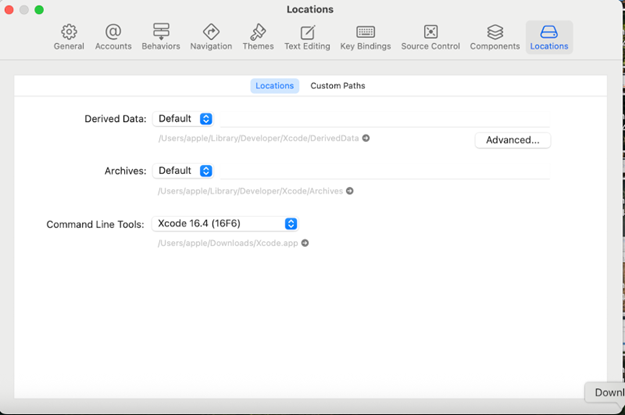Open the Accounts preferences pane

pos(113,37)
